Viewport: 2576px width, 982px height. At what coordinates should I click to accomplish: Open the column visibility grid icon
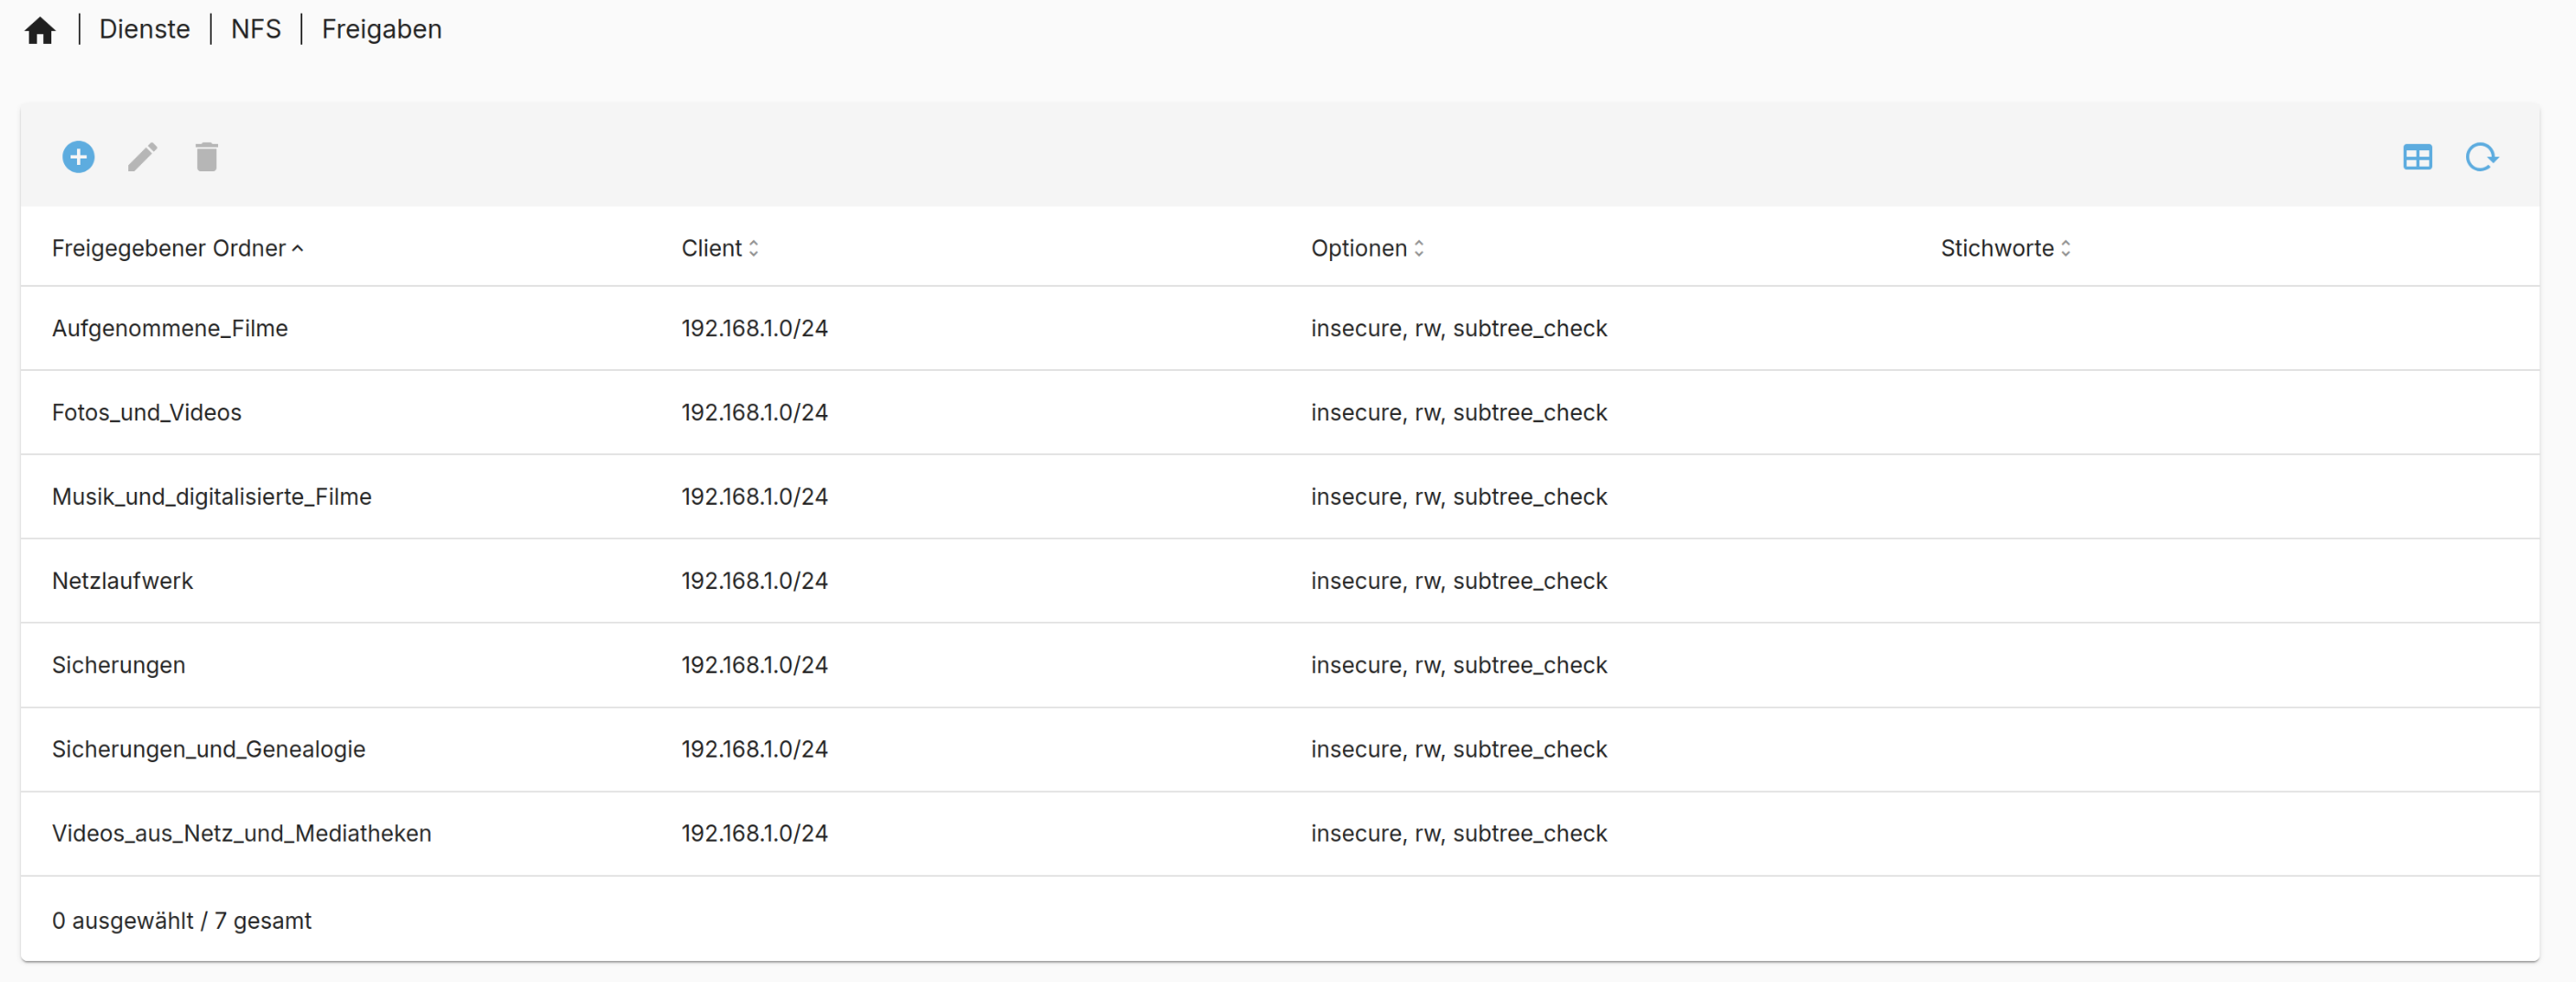click(2417, 157)
